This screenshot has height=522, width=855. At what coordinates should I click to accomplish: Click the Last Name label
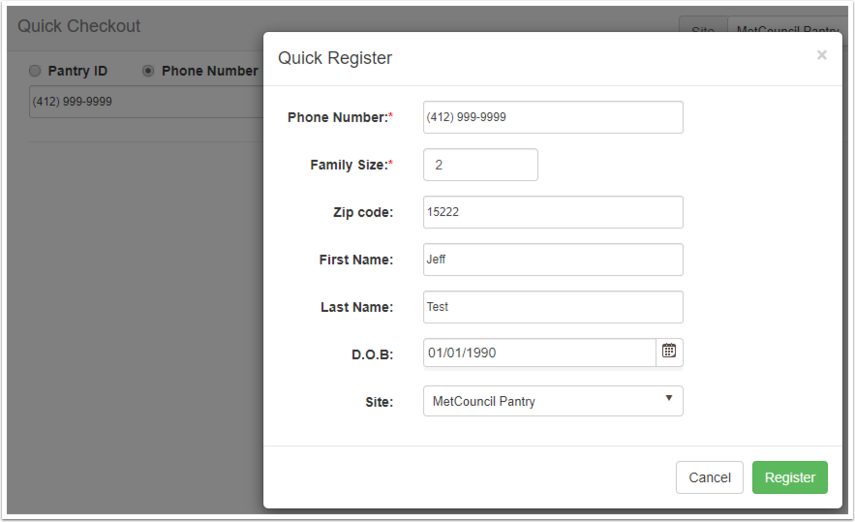click(x=357, y=307)
